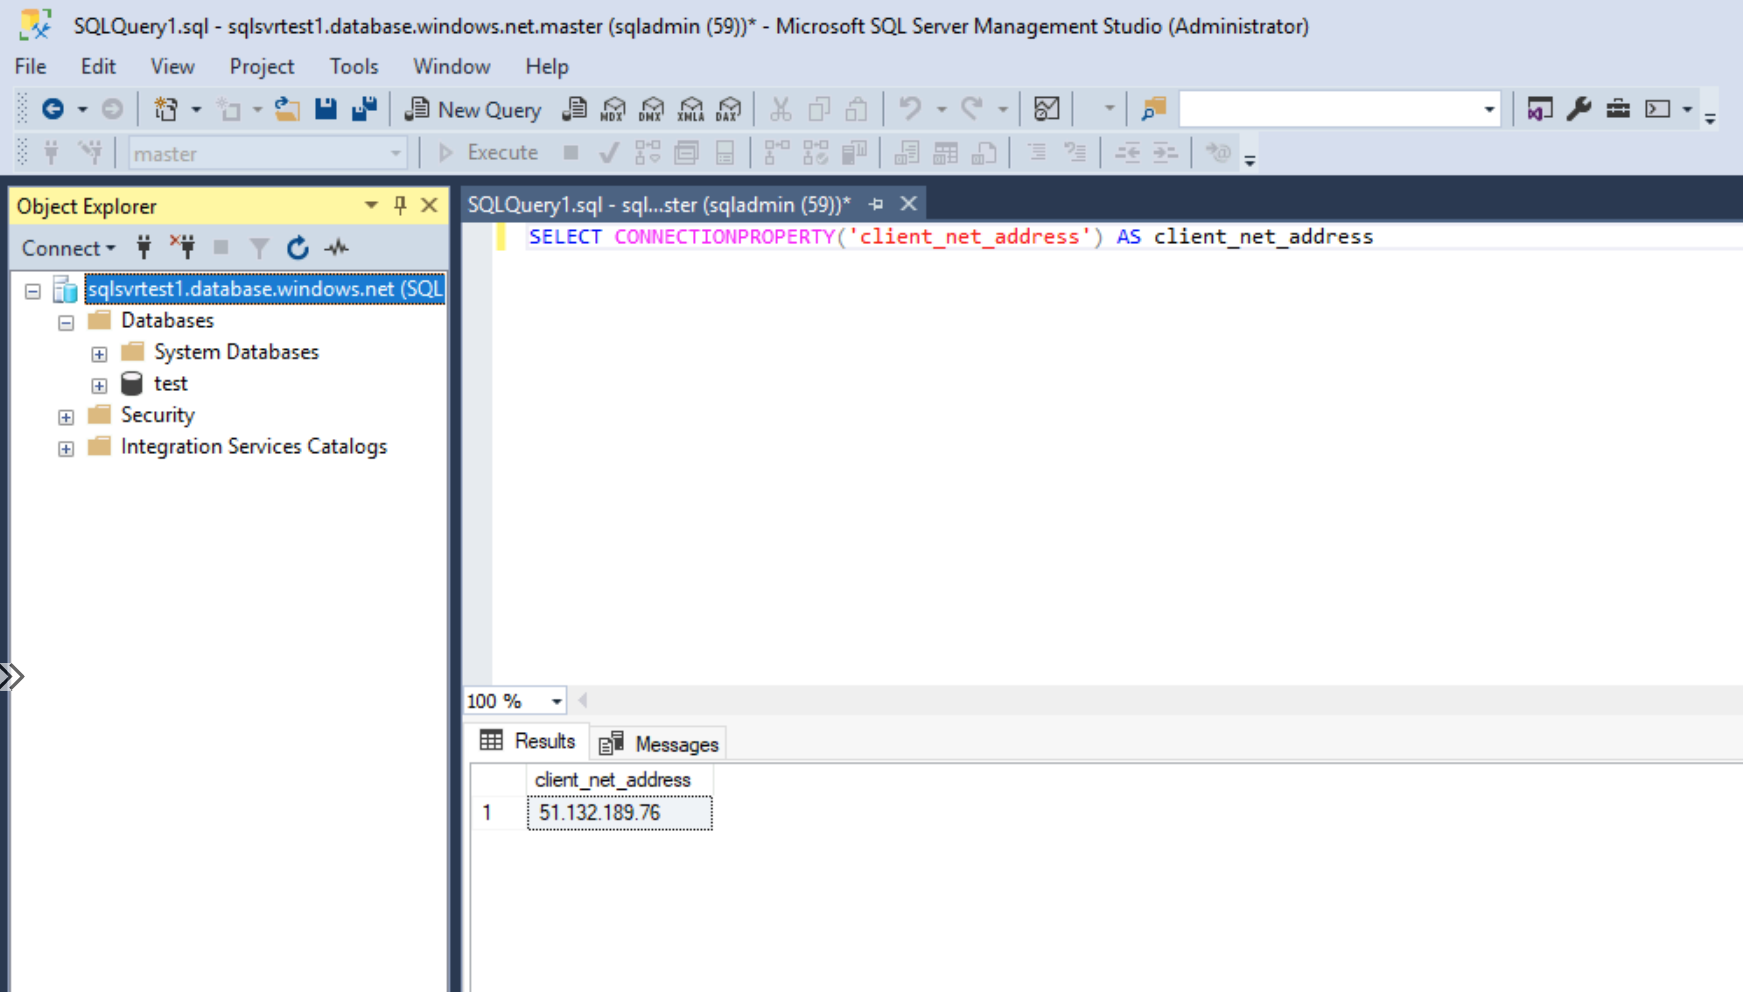
Task: Save the query with the single floppy-disk icon
Action: point(326,109)
